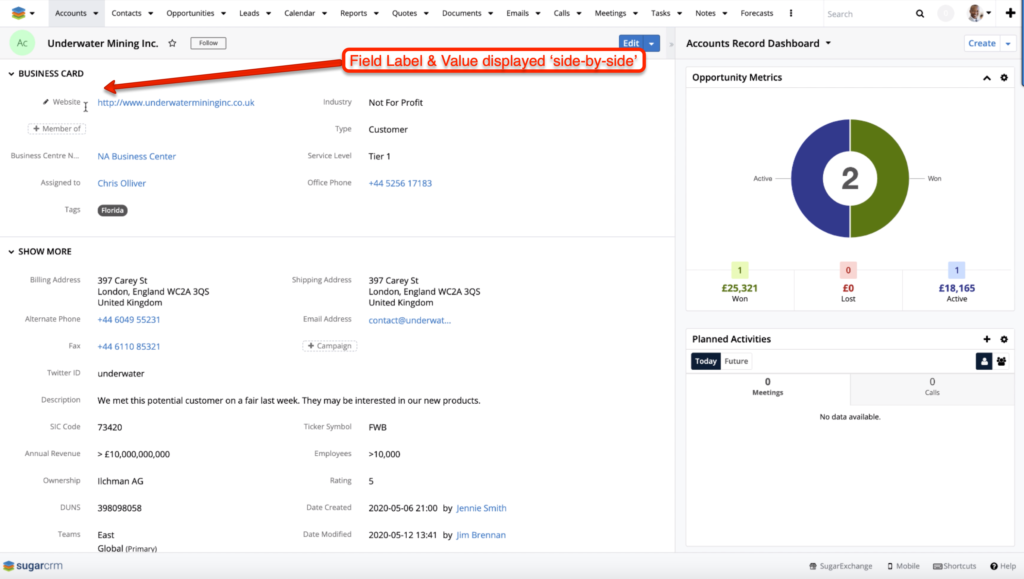Open the Calendar module tab
Image resolution: width=1024 pixels, height=579 pixels.
tap(300, 13)
